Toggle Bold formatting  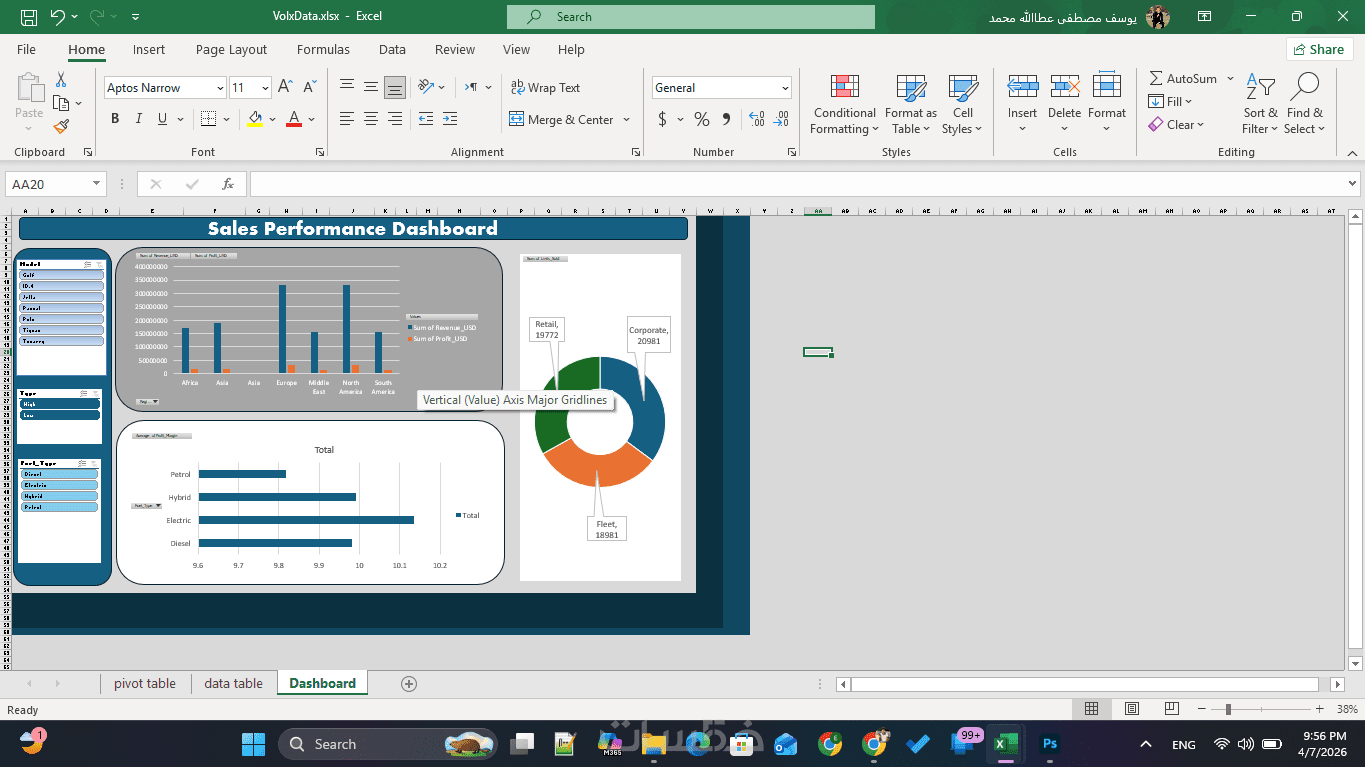click(115, 119)
